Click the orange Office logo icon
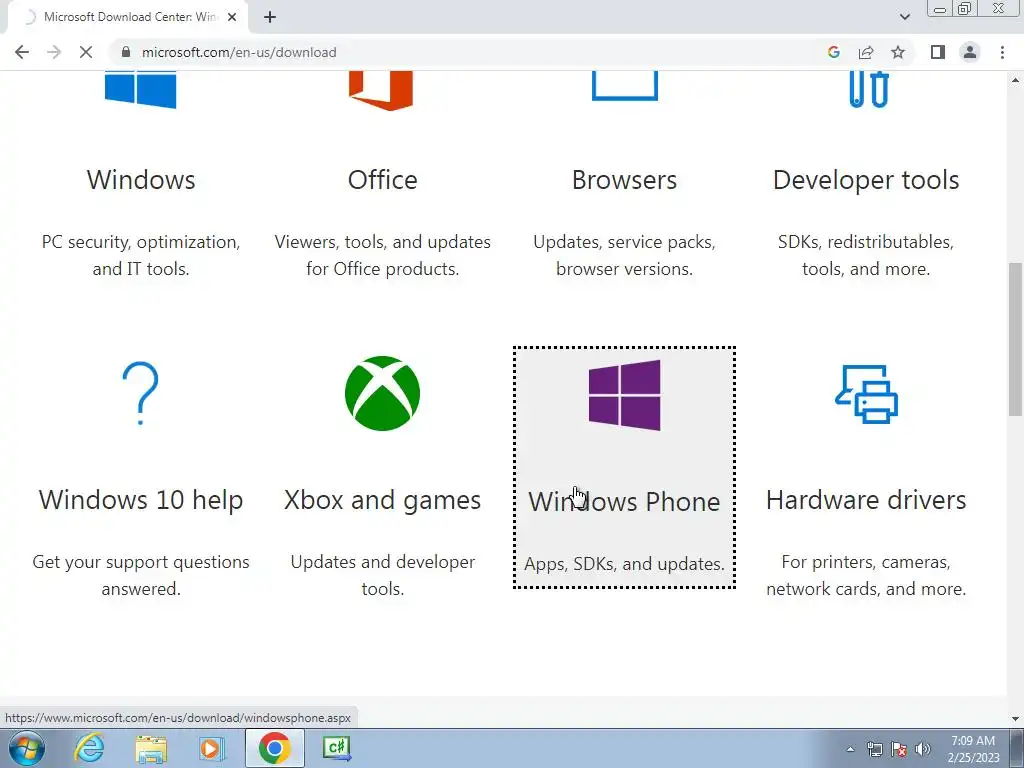 click(381, 91)
